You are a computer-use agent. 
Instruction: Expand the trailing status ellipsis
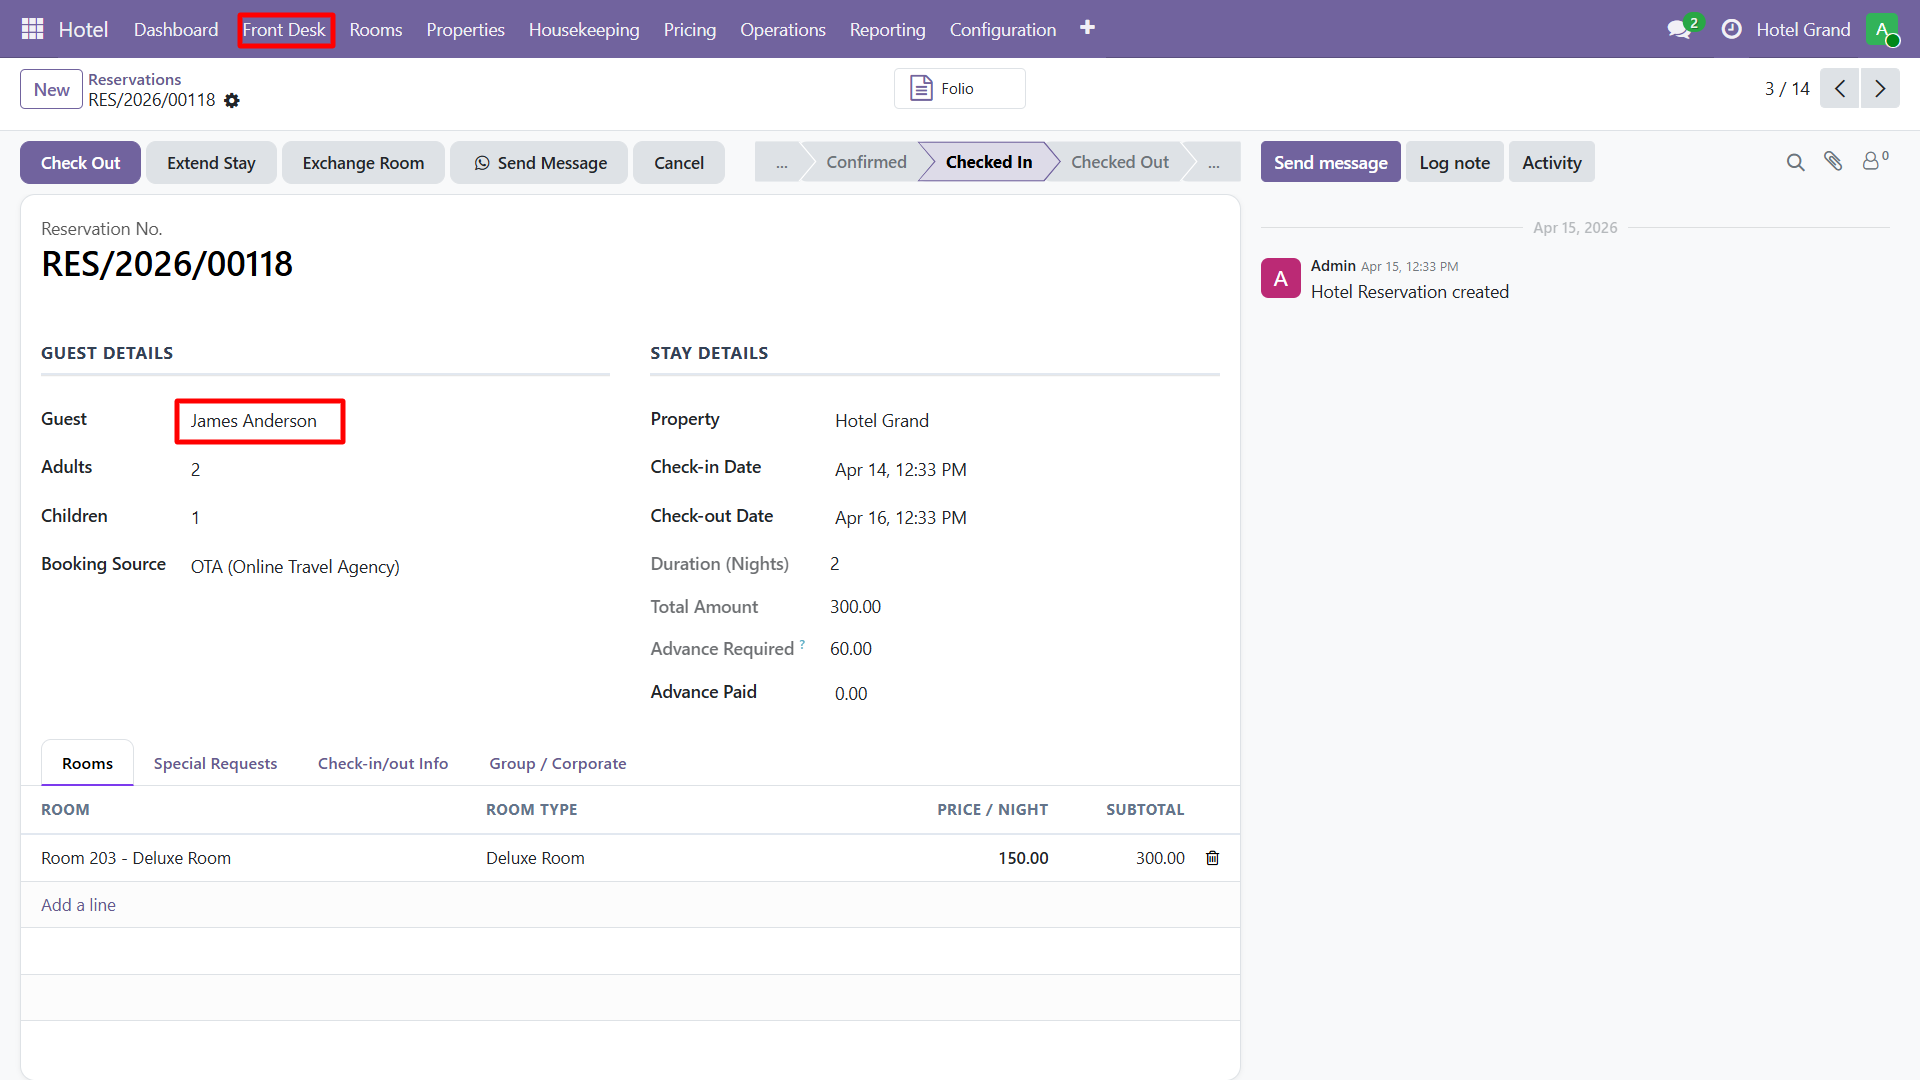pyautogui.click(x=1213, y=162)
